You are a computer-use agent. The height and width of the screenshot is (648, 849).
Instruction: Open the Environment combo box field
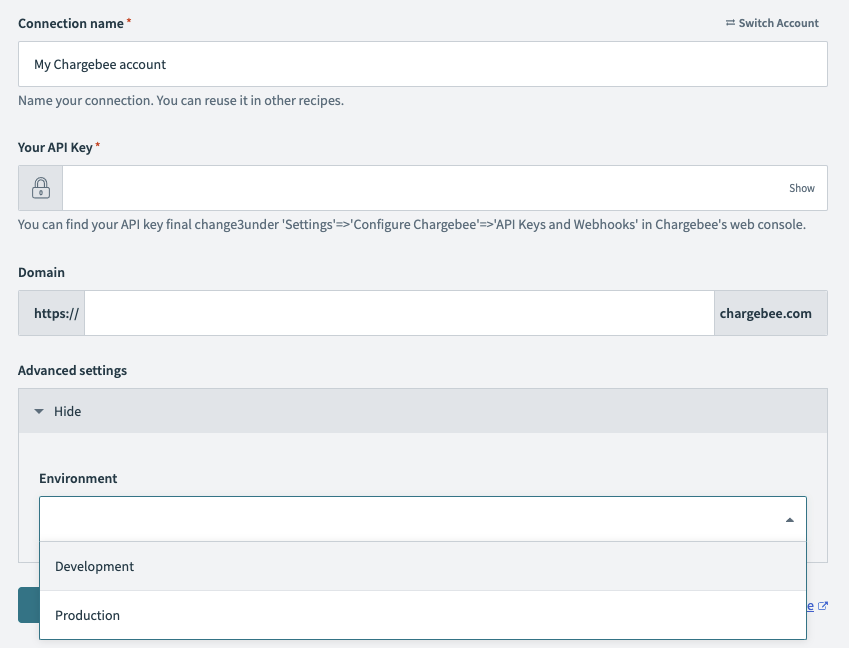pos(400,520)
